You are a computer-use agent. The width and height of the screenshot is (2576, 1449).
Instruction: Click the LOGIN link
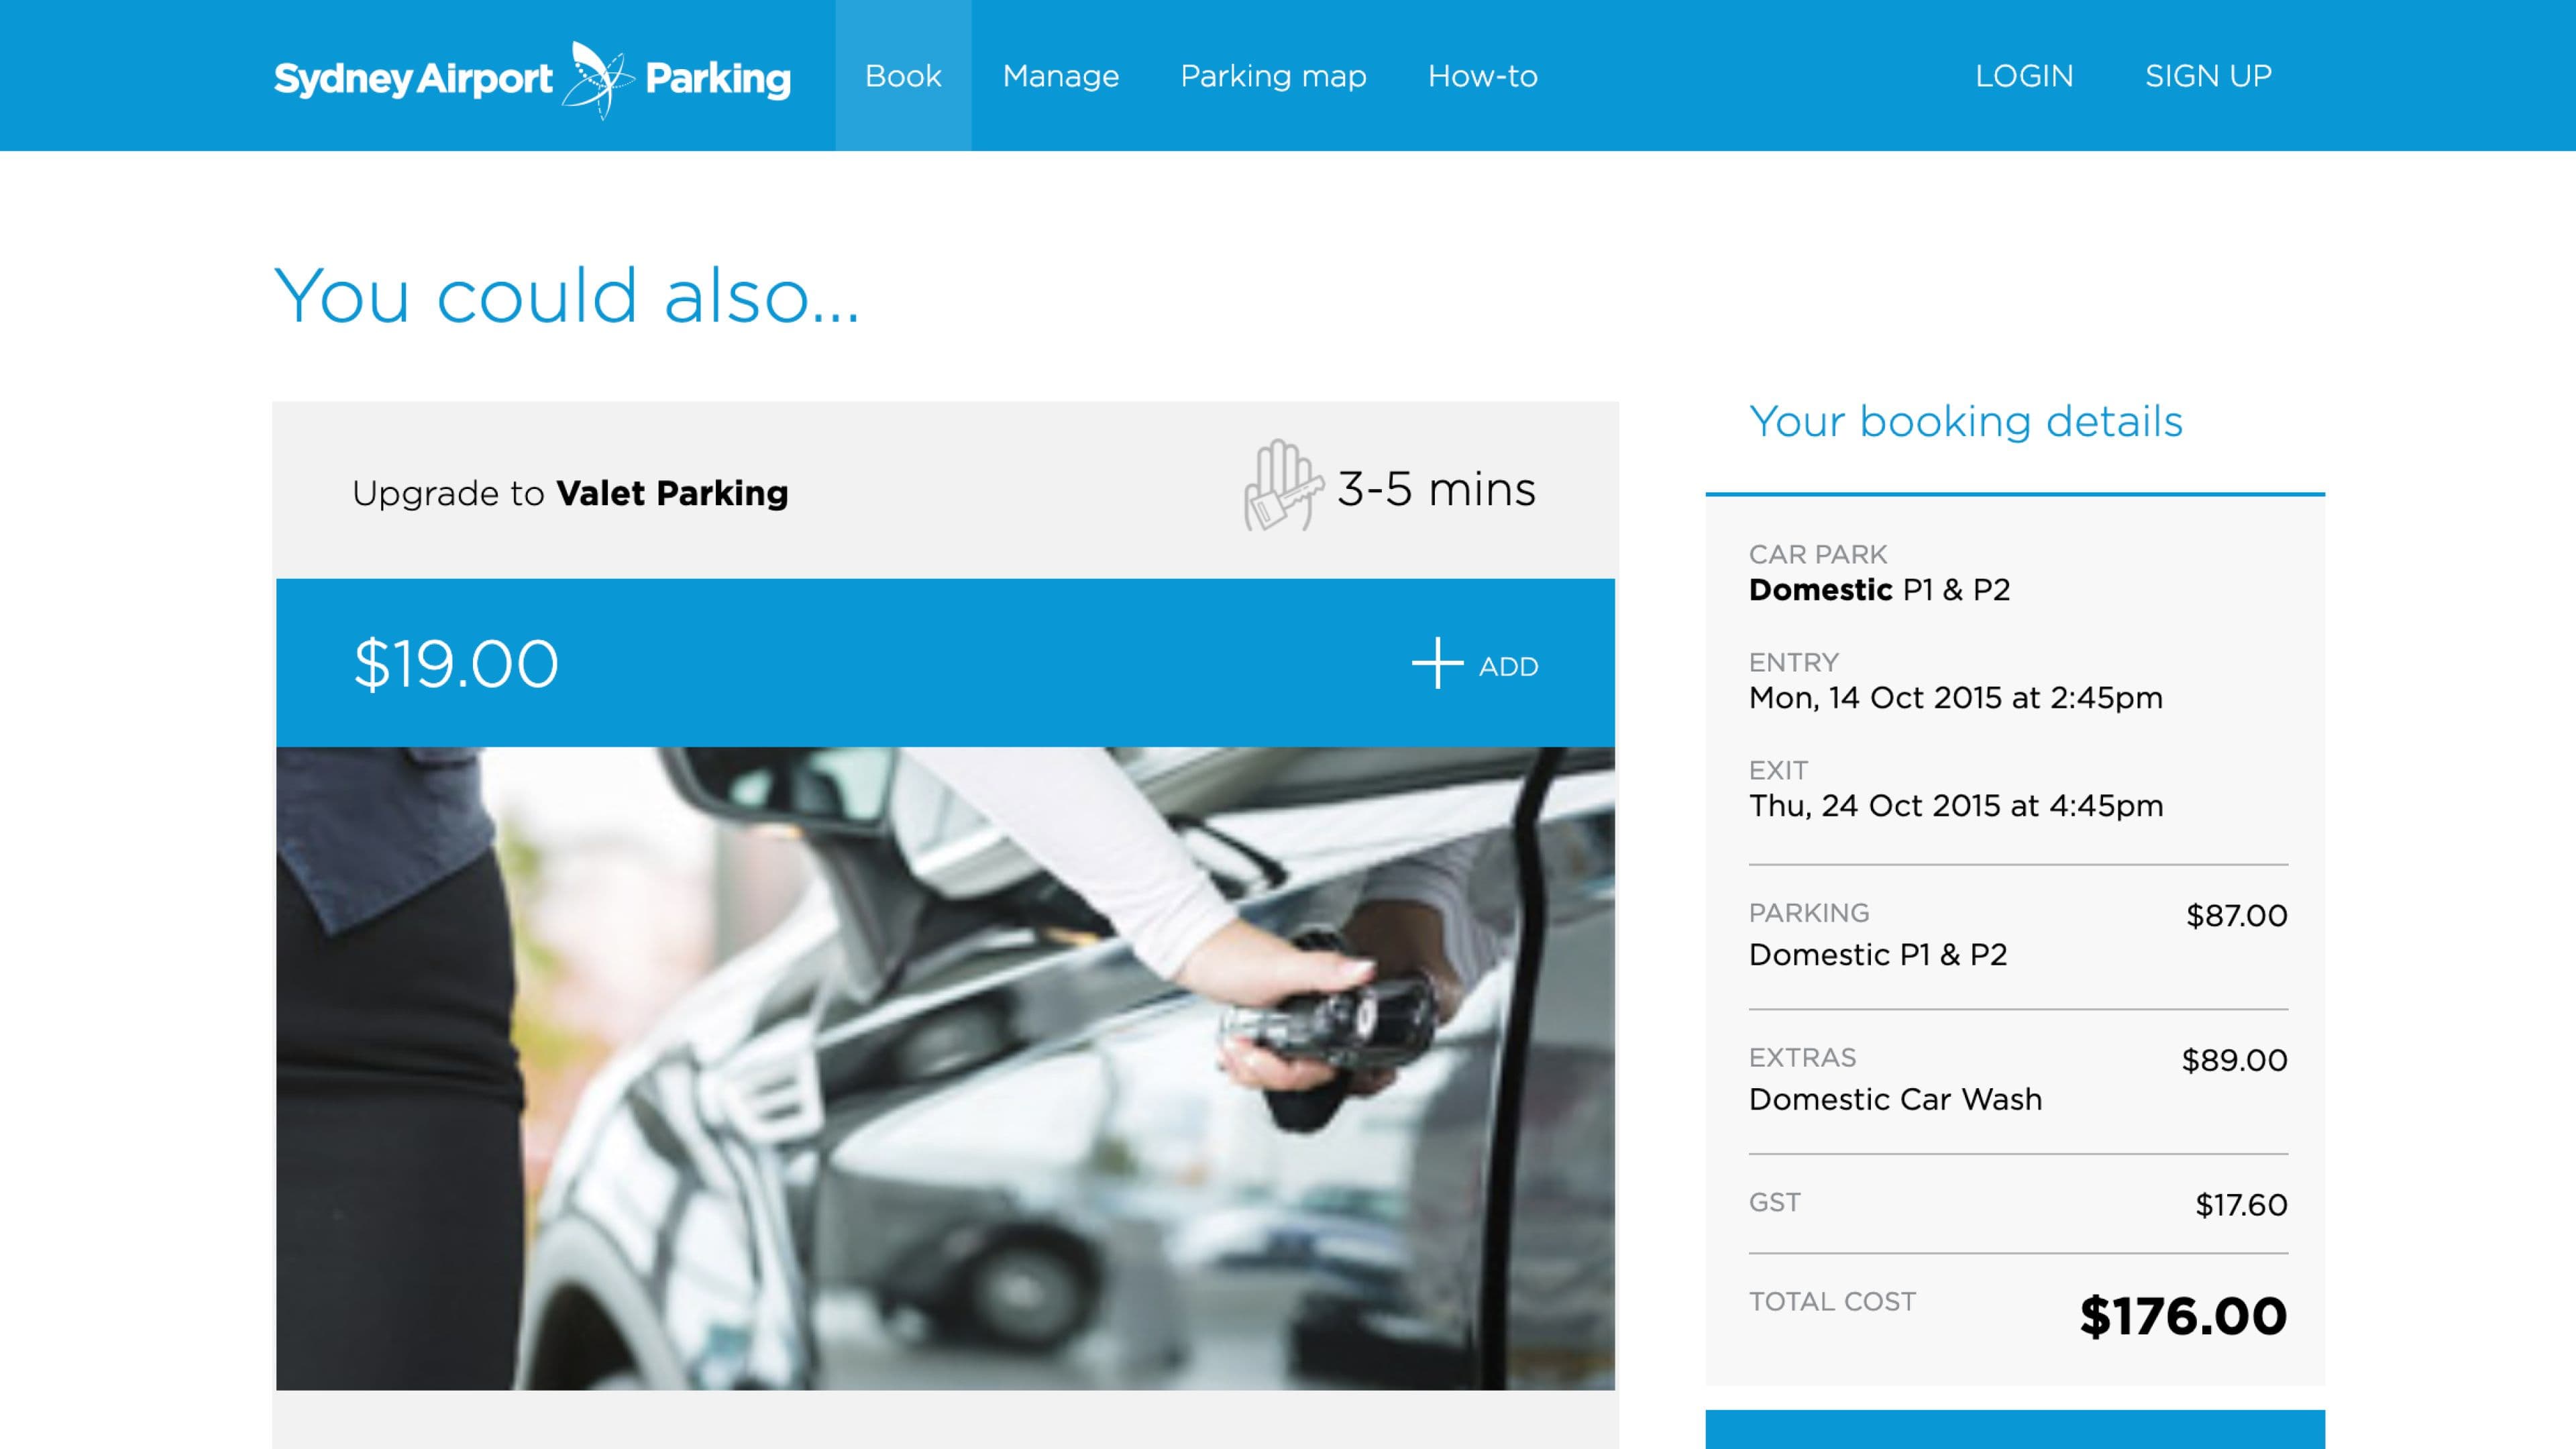coord(2024,76)
